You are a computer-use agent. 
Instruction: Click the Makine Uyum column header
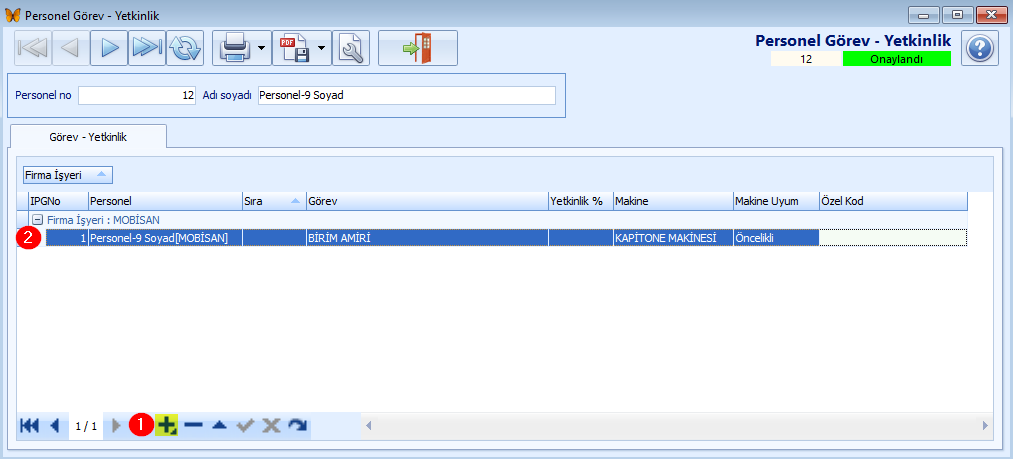point(775,201)
